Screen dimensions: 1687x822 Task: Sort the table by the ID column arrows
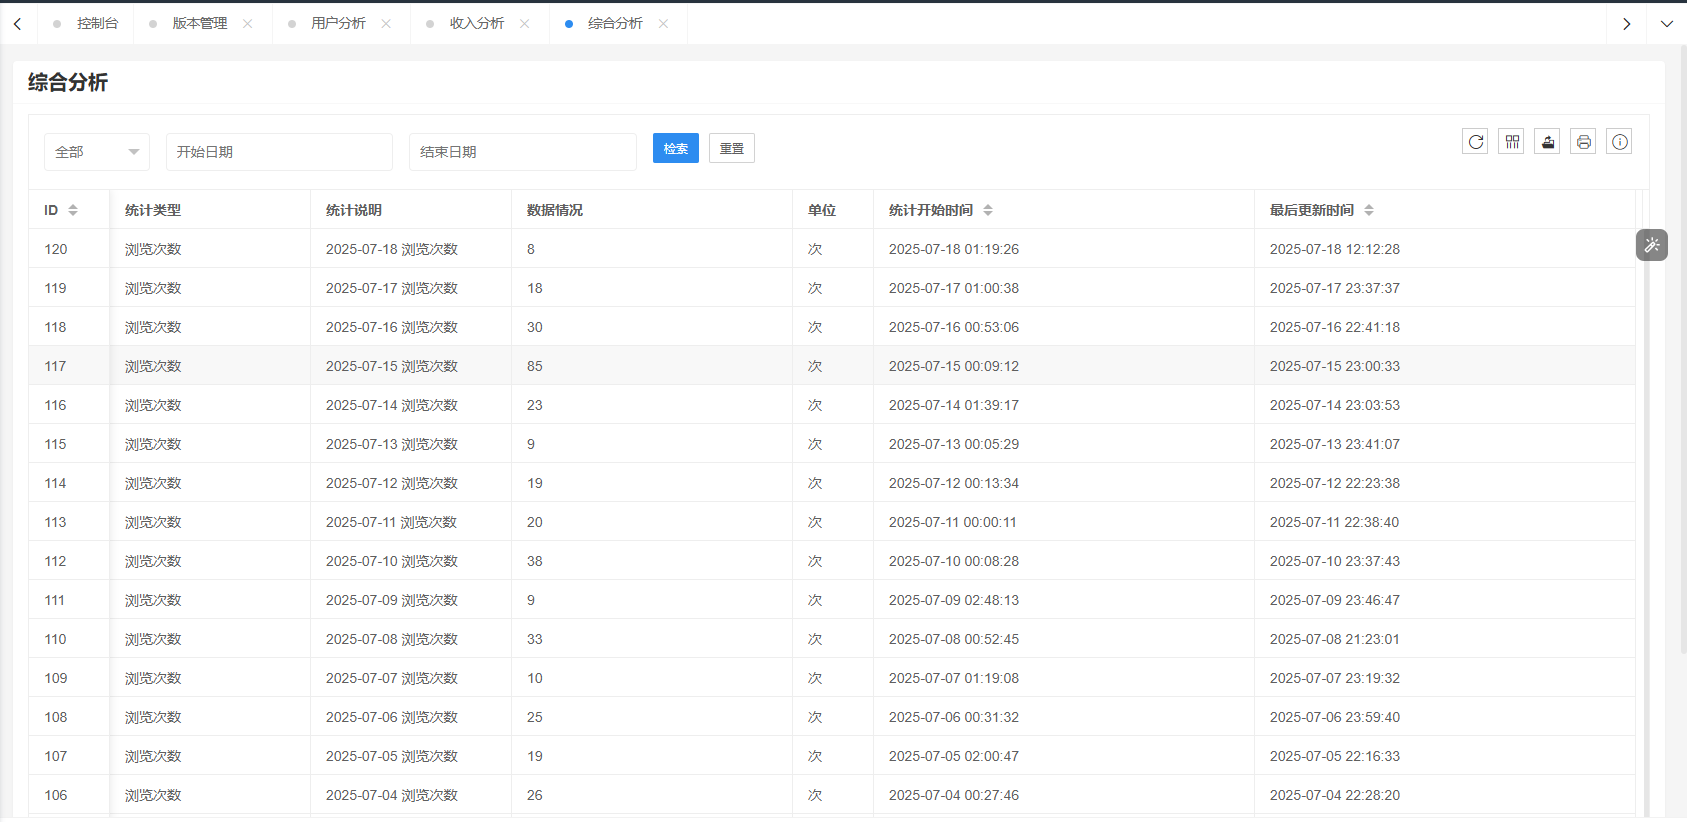click(x=73, y=210)
